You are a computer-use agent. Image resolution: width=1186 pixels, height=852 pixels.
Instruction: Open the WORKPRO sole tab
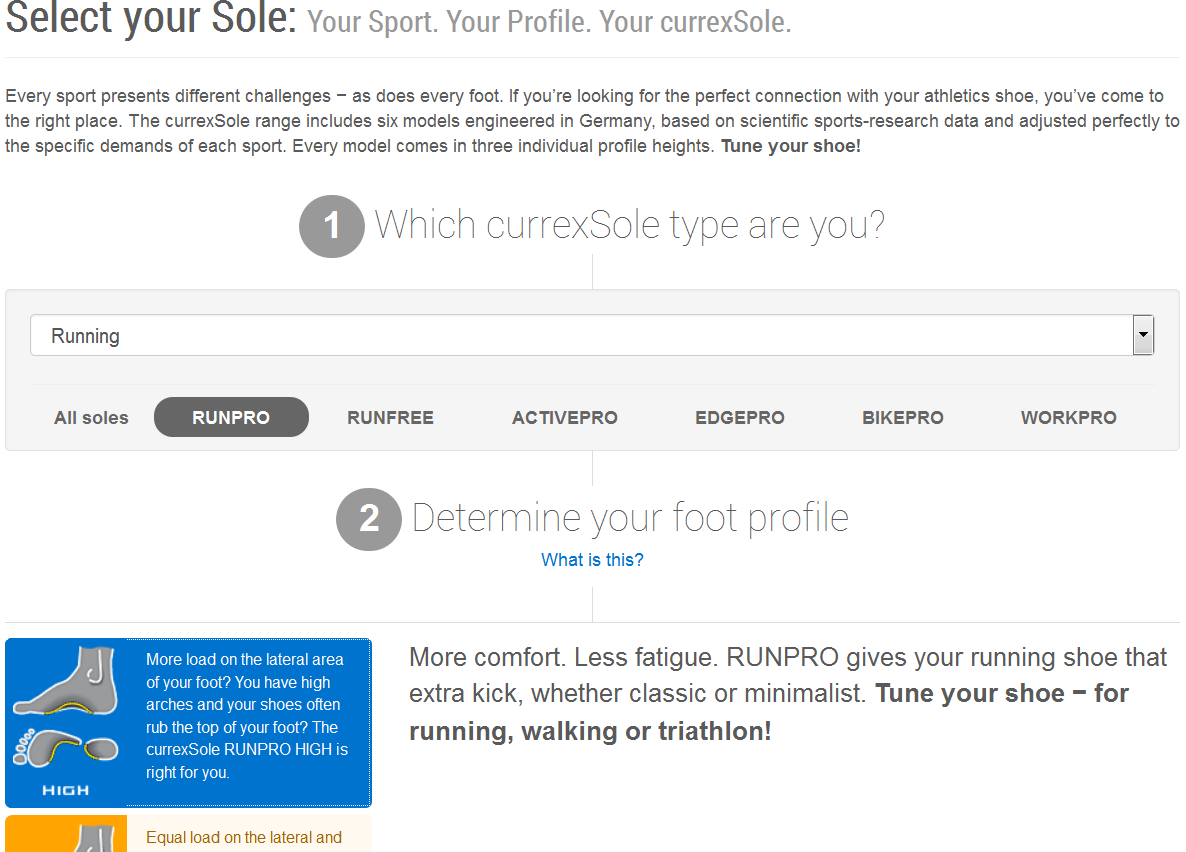[x=1068, y=418]
